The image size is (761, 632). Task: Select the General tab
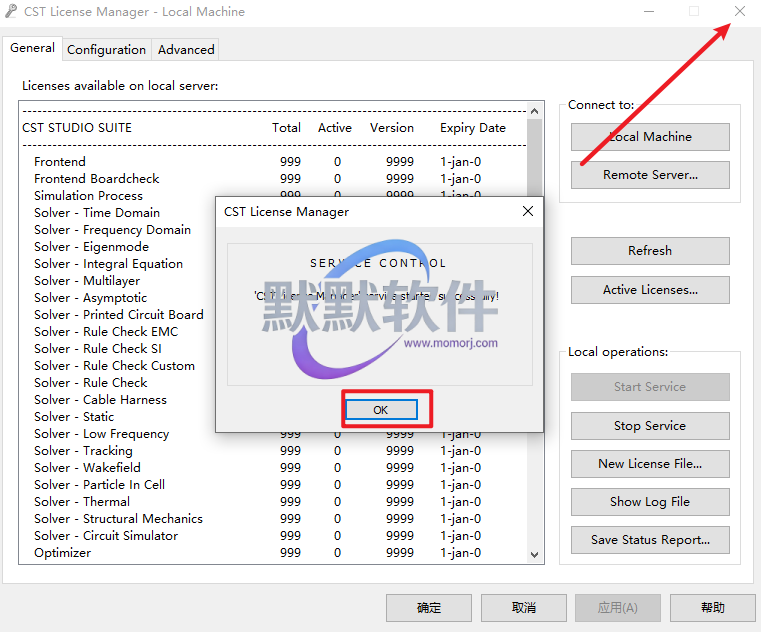point(32,48)
